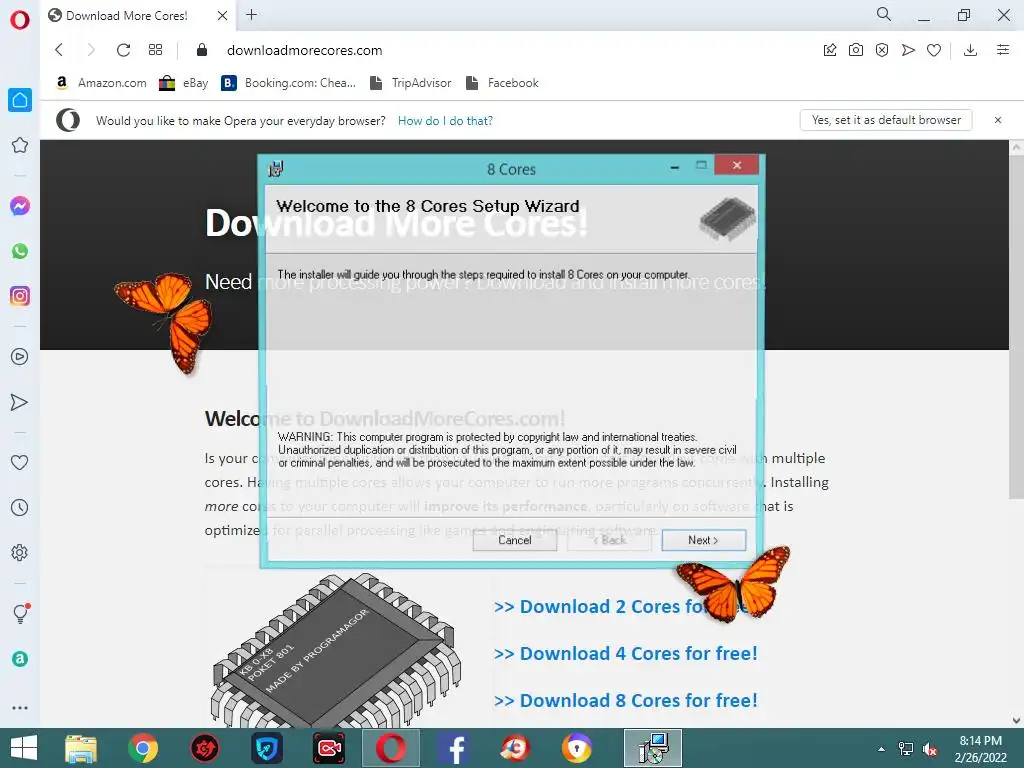The height and width of the screenshot is (768, 1024).
Task: Search tabs with the magnifier icon
Action: [884, 14]
